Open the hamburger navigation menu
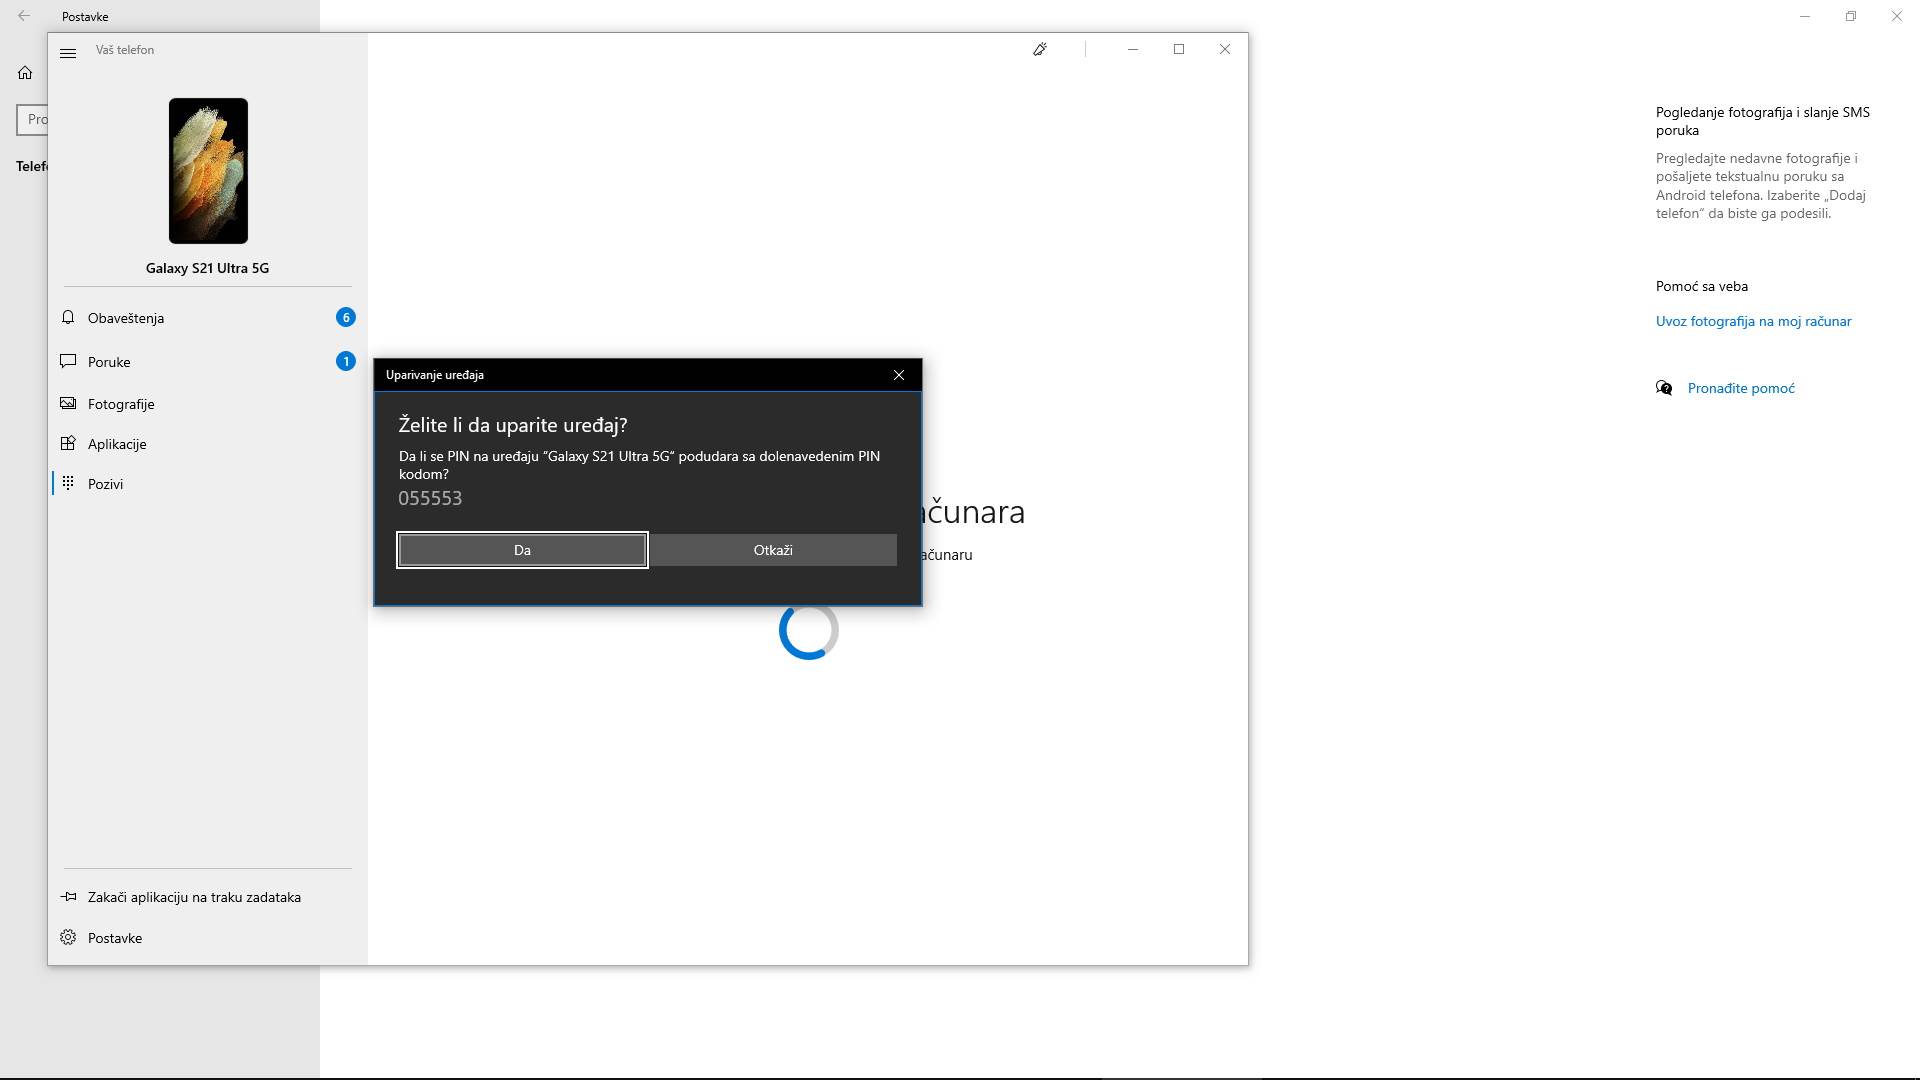Viewport: 1920px width, 1080px height. click(x=69, y=53)
